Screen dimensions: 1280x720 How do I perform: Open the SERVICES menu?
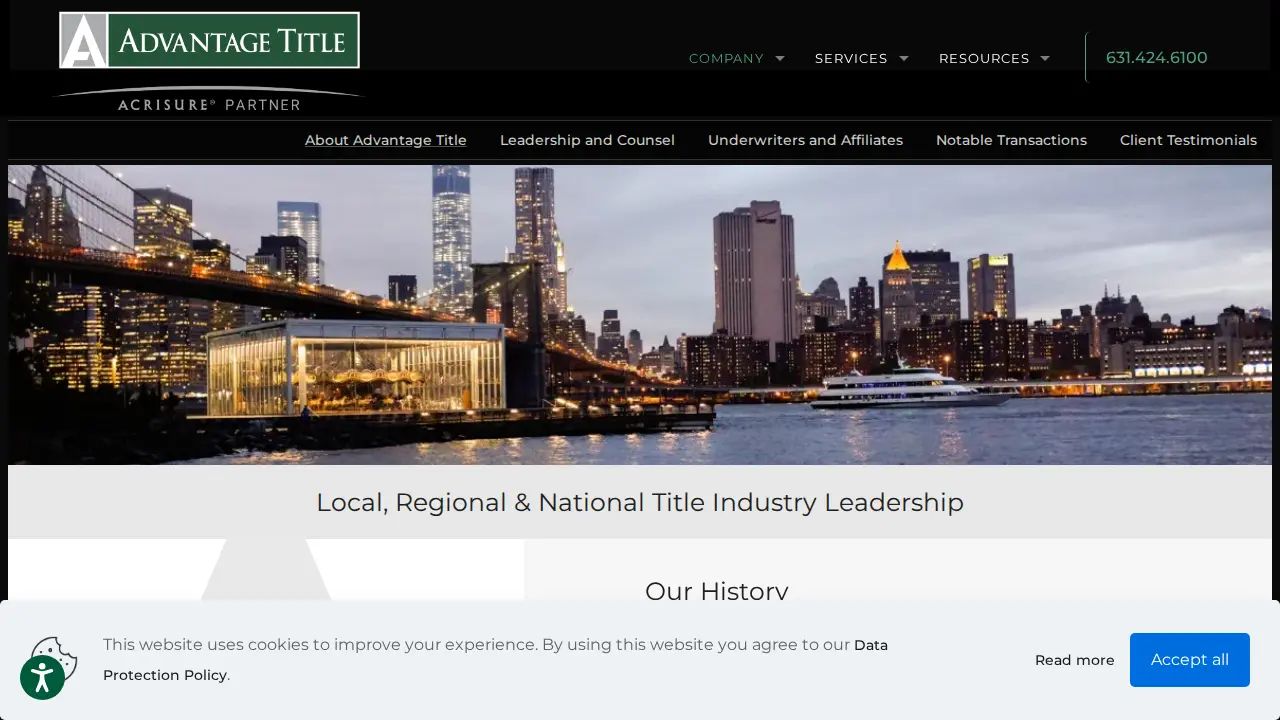coord(851,58)
